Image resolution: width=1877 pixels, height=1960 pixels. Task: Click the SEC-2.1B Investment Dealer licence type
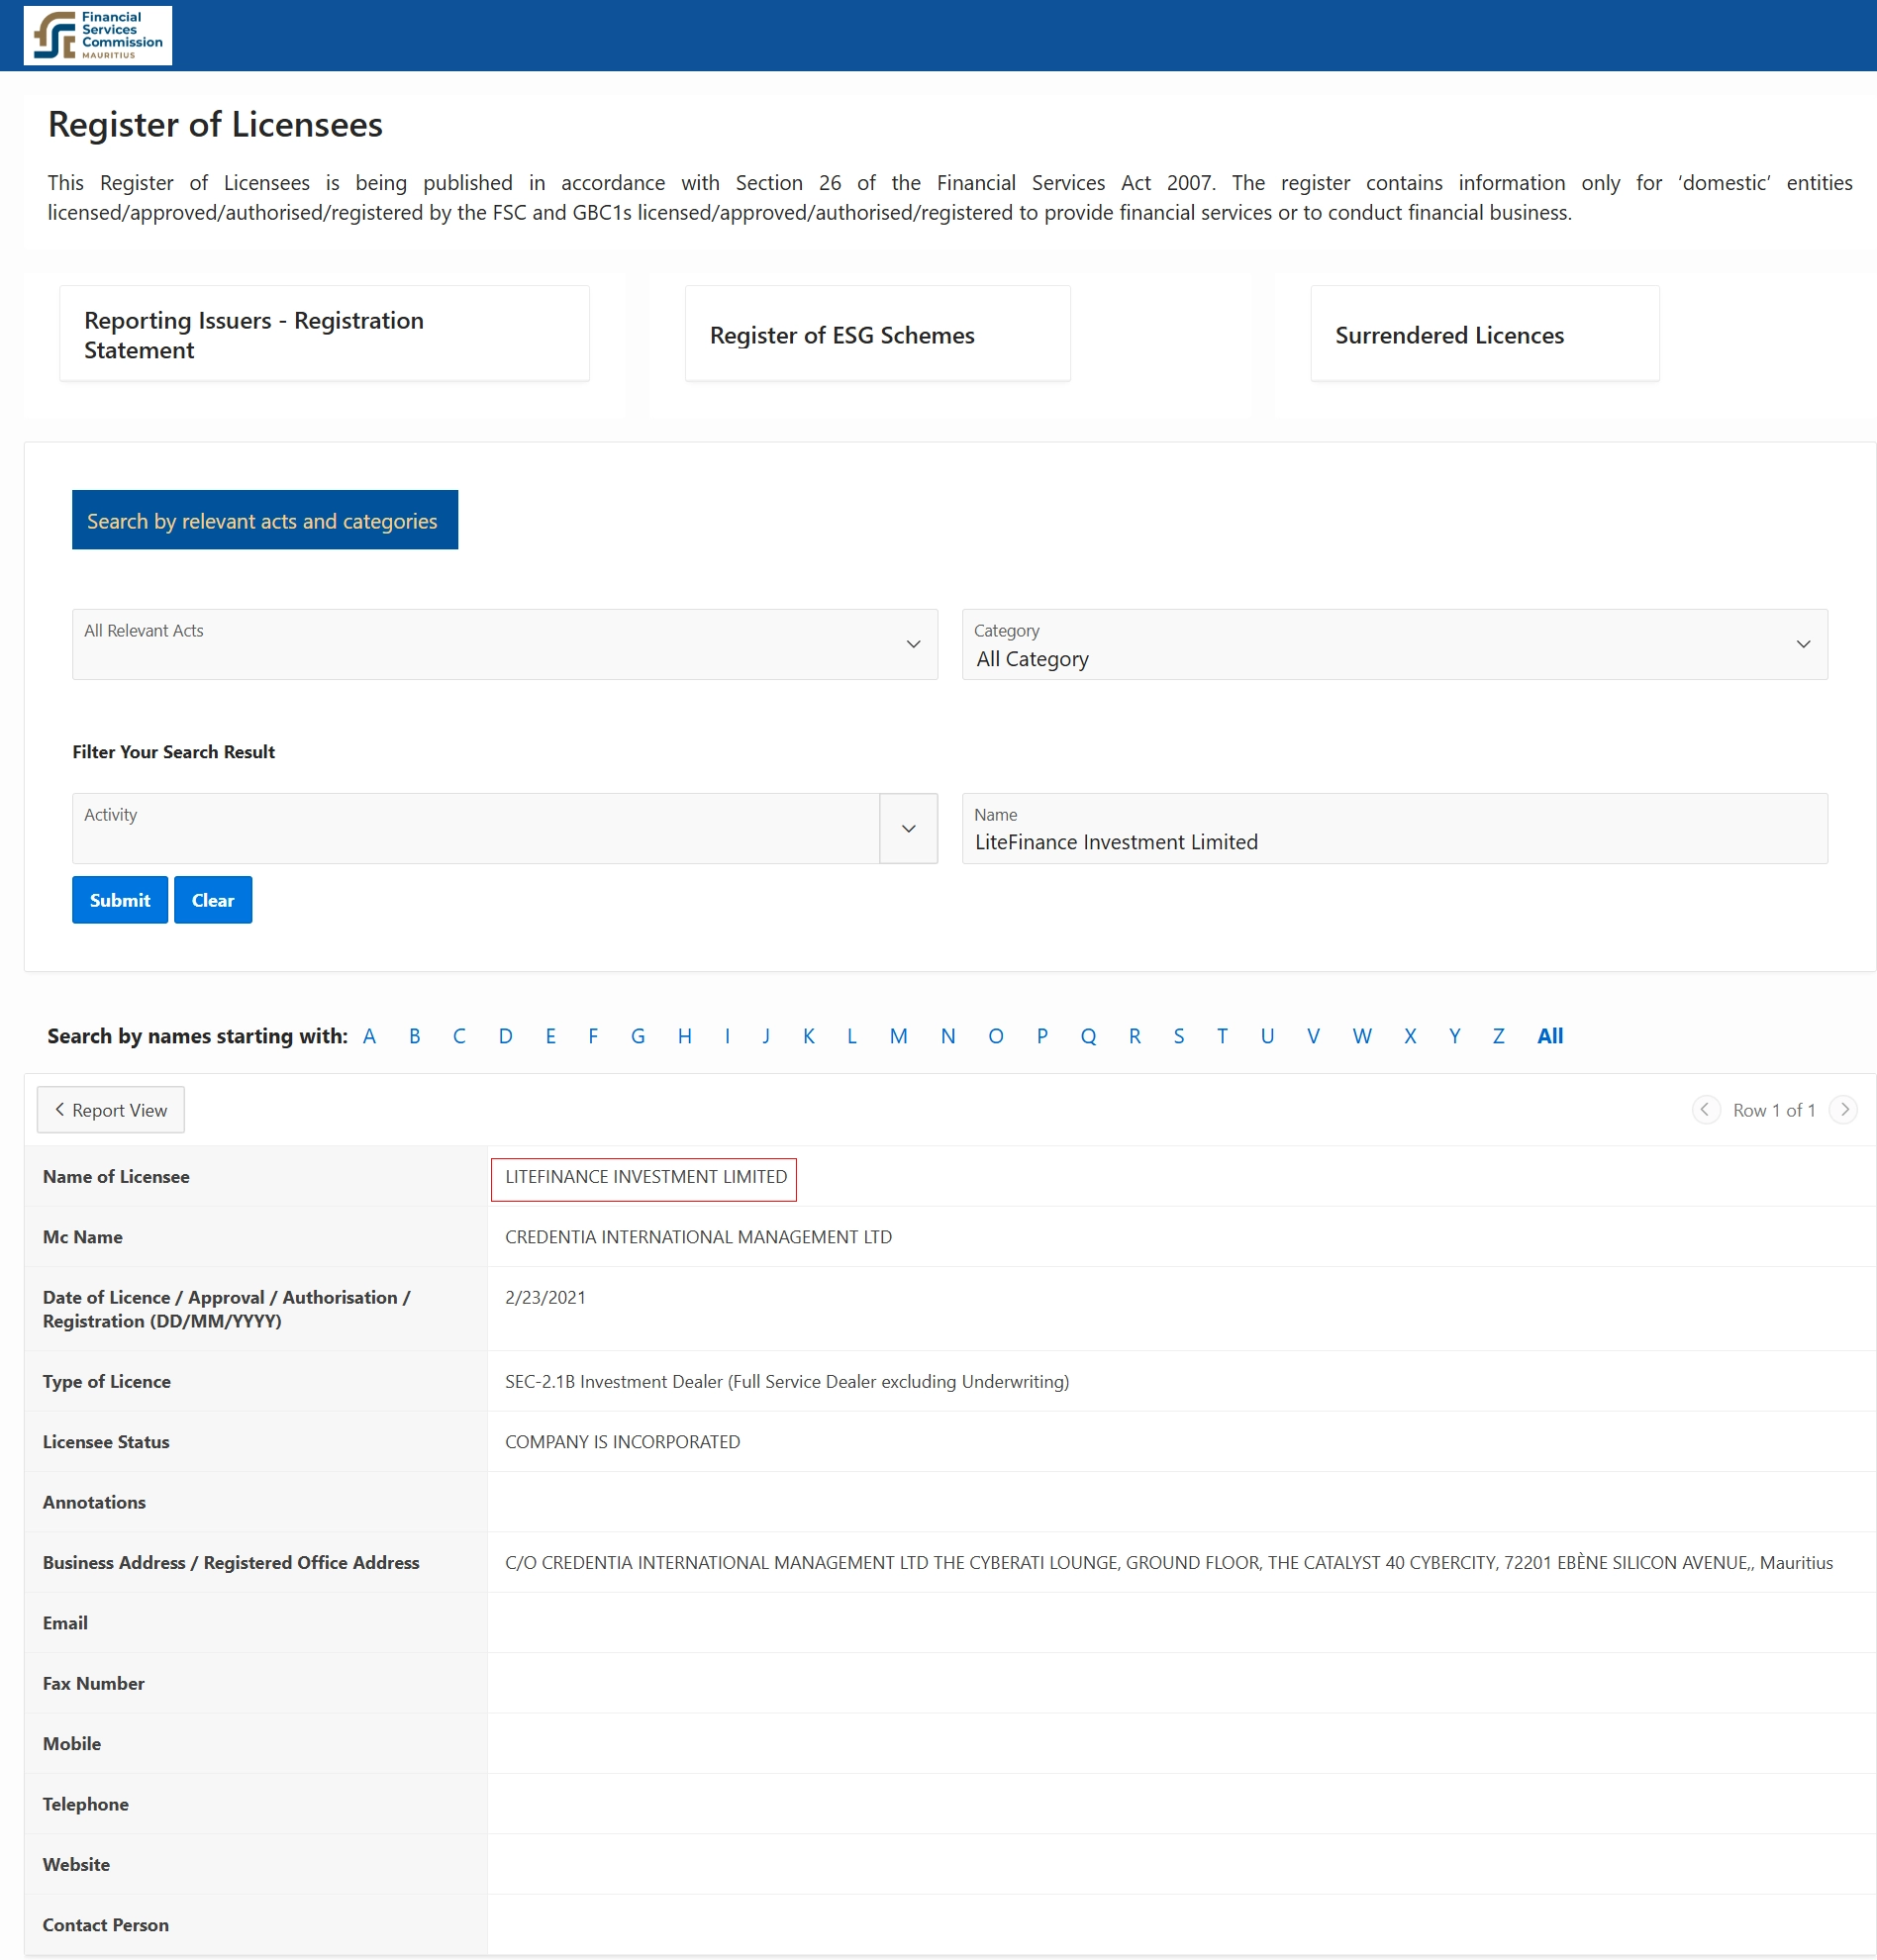pos(787,1381)
